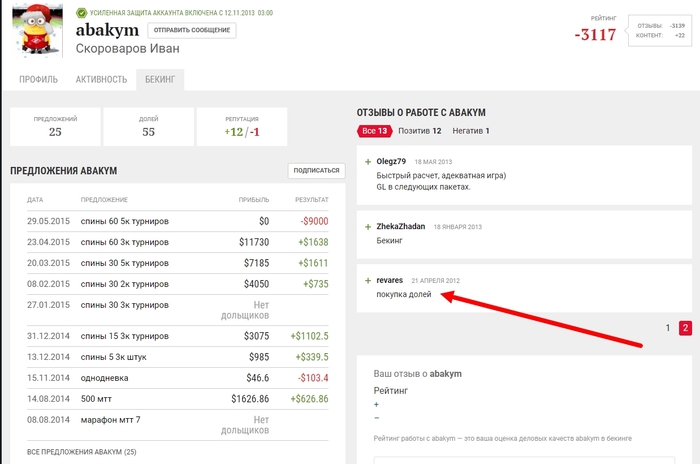Click the Прибыль column header

pyautogui.click(x=254, y=200)
